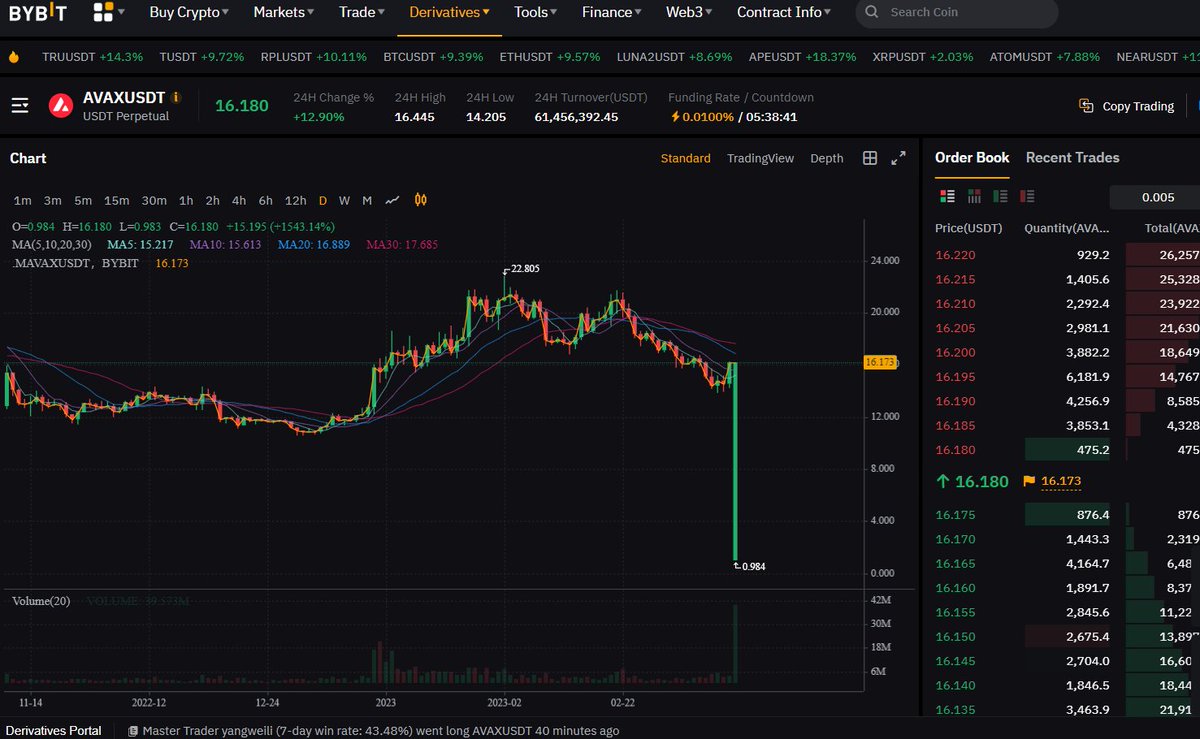Click the 16.173 mark price link
The image size is (1200, 739).
1061,482
